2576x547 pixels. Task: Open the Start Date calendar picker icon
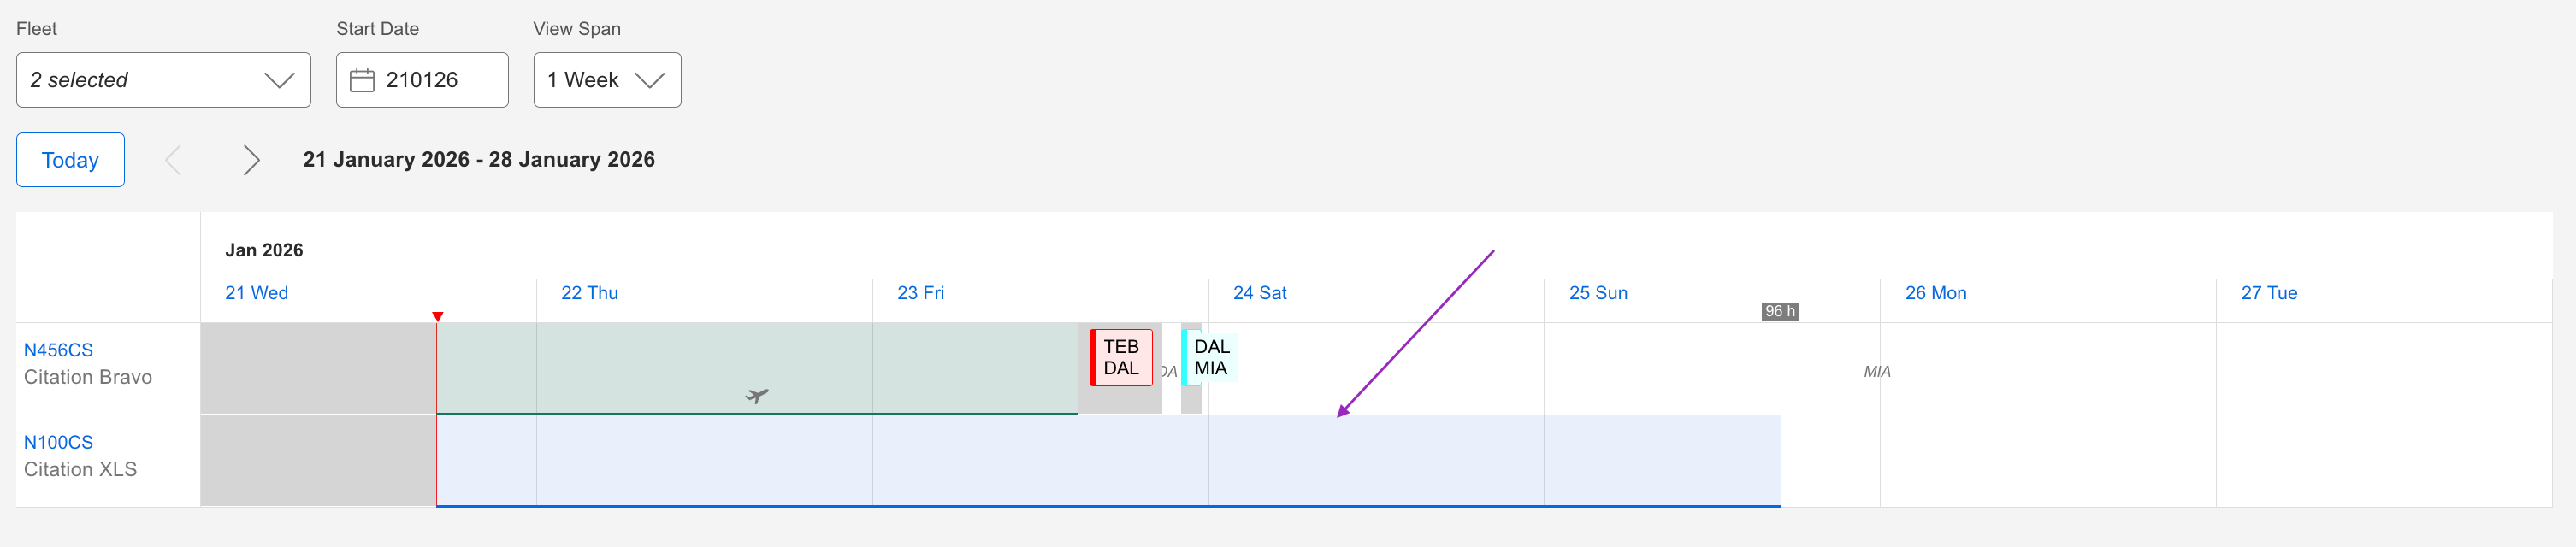362,80
